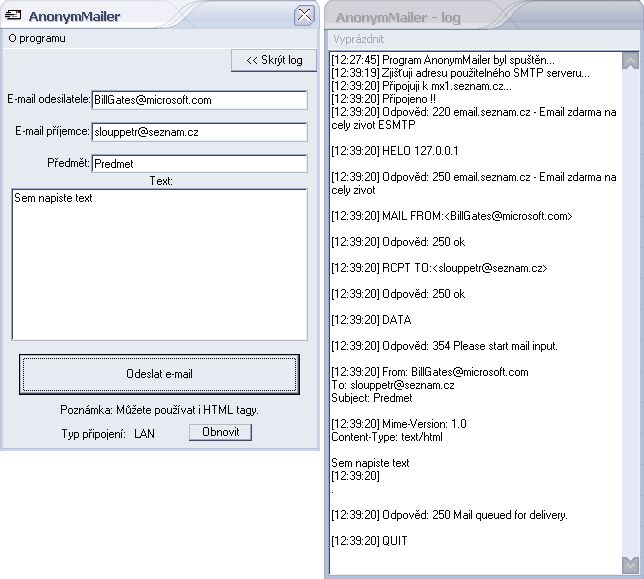Click log line 'QUIT' entry
Image resolution: width=644 pixels, height=579 pixels.
pyautogui.click(x=369, y=541)
